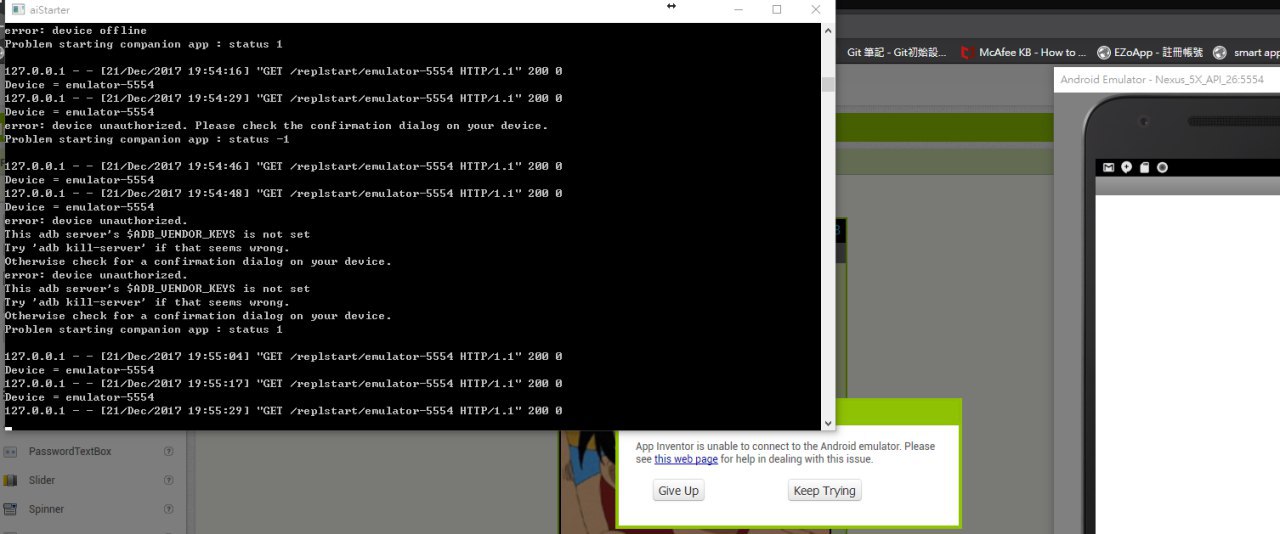The height and width of the screenshot is (534, 1280).
Task: Click the console vertical scrollbar thumb
Action: click(827, 85)
